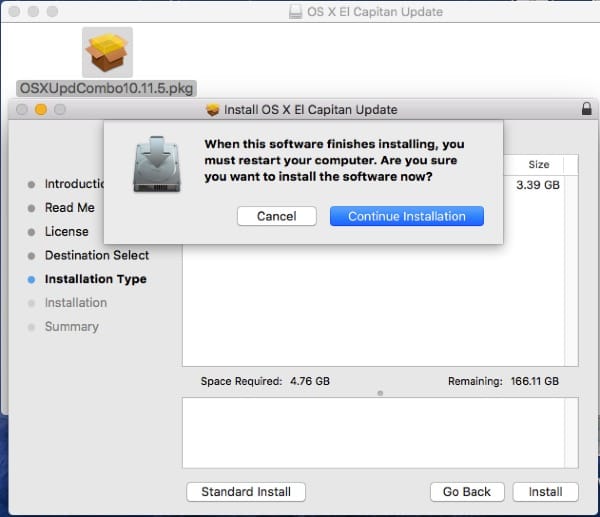Image resolution: width=600 pixels, height=517 pixels.
Task: Go to the Destination Select step
Action: [97, 256]
